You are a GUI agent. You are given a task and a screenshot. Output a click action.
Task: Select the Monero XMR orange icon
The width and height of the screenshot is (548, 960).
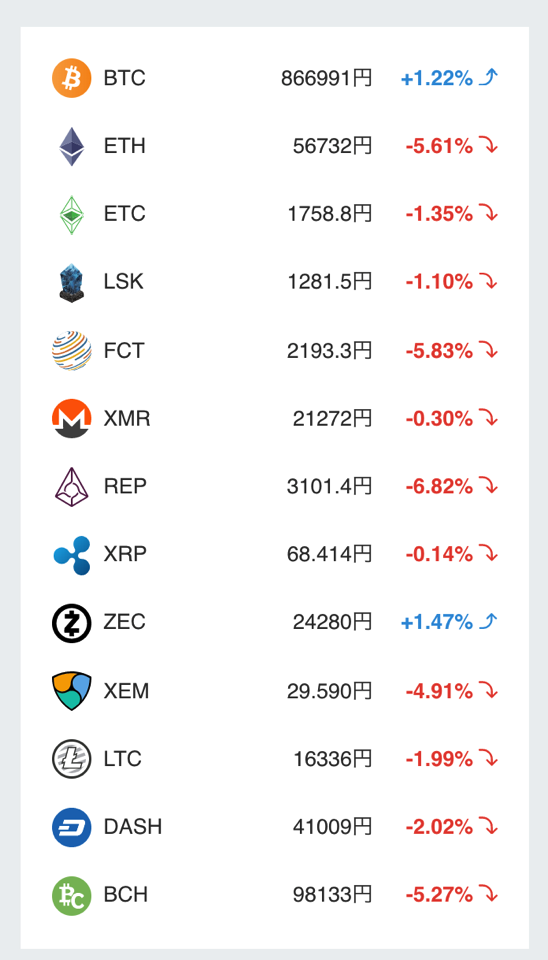point(72,419)
